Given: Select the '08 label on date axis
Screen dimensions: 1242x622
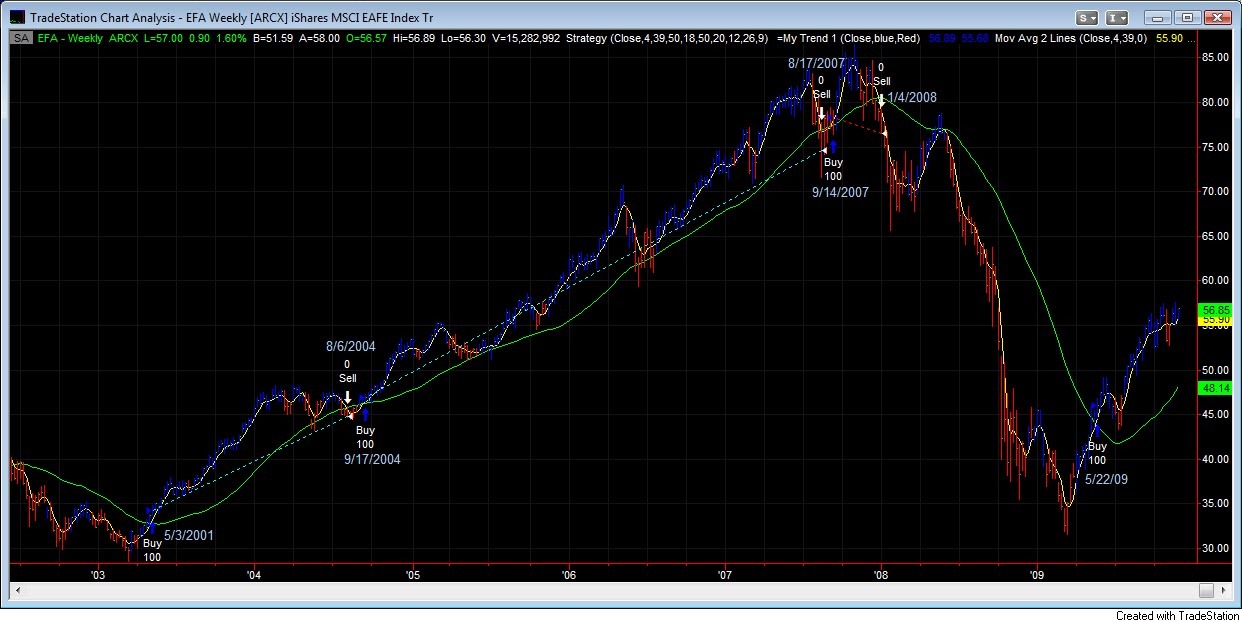Looking at the screenshot, I should pyautogui.click(x=880, y=576).
